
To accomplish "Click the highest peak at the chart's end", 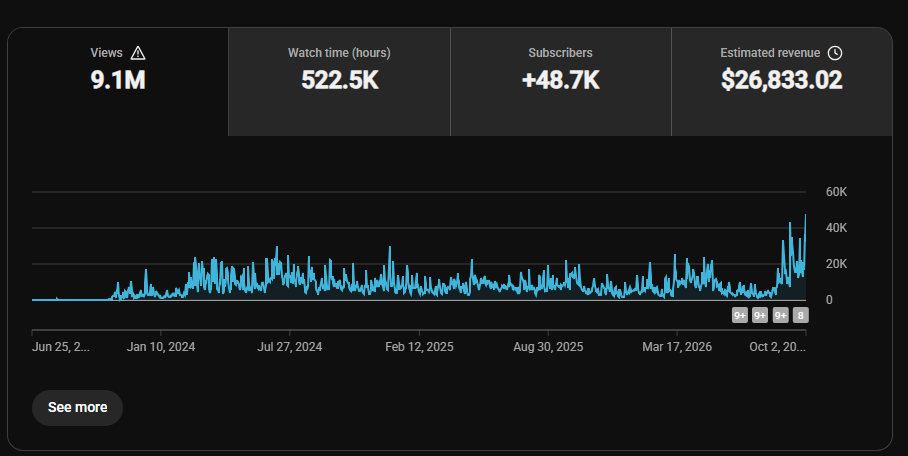I will (805, 216).
